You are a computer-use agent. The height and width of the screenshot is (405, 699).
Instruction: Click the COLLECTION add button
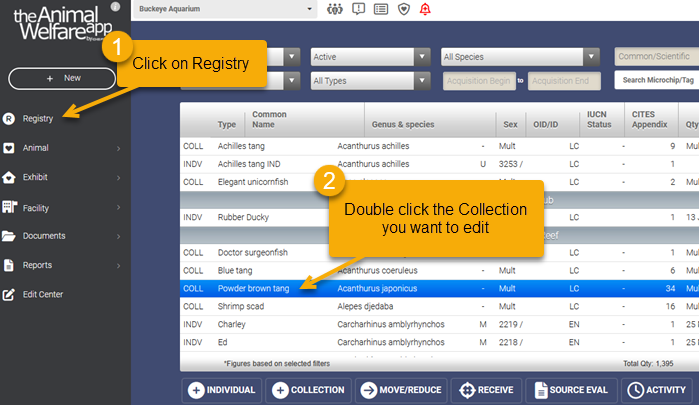tap(308, 390)
